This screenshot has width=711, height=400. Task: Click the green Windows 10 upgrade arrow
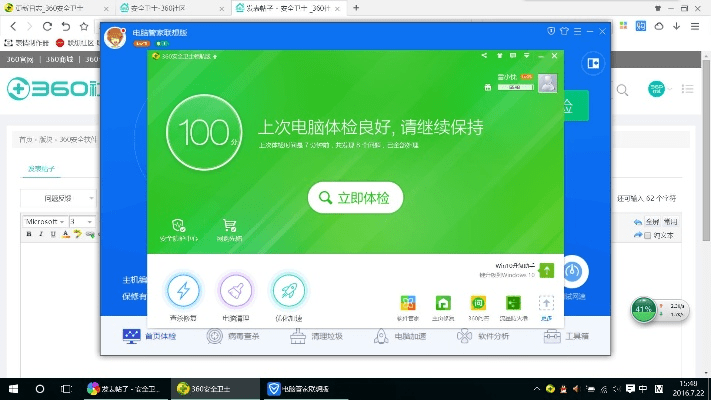[x=547, y=271]
